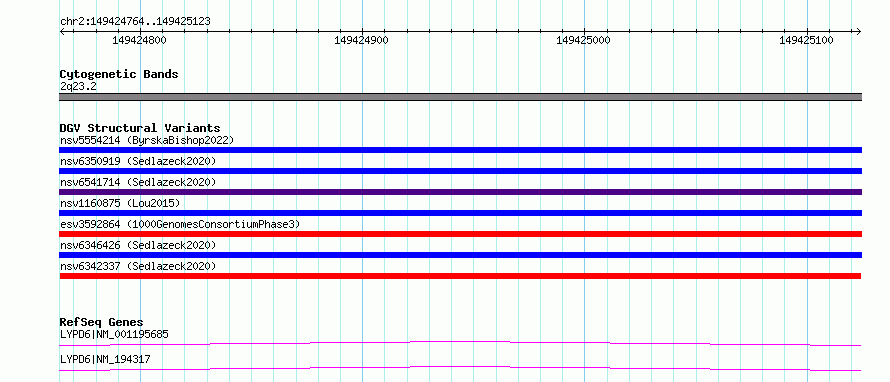
Task: Select the gray 2q23.2 cytogenetic band bar
Action: click(460, 97)
